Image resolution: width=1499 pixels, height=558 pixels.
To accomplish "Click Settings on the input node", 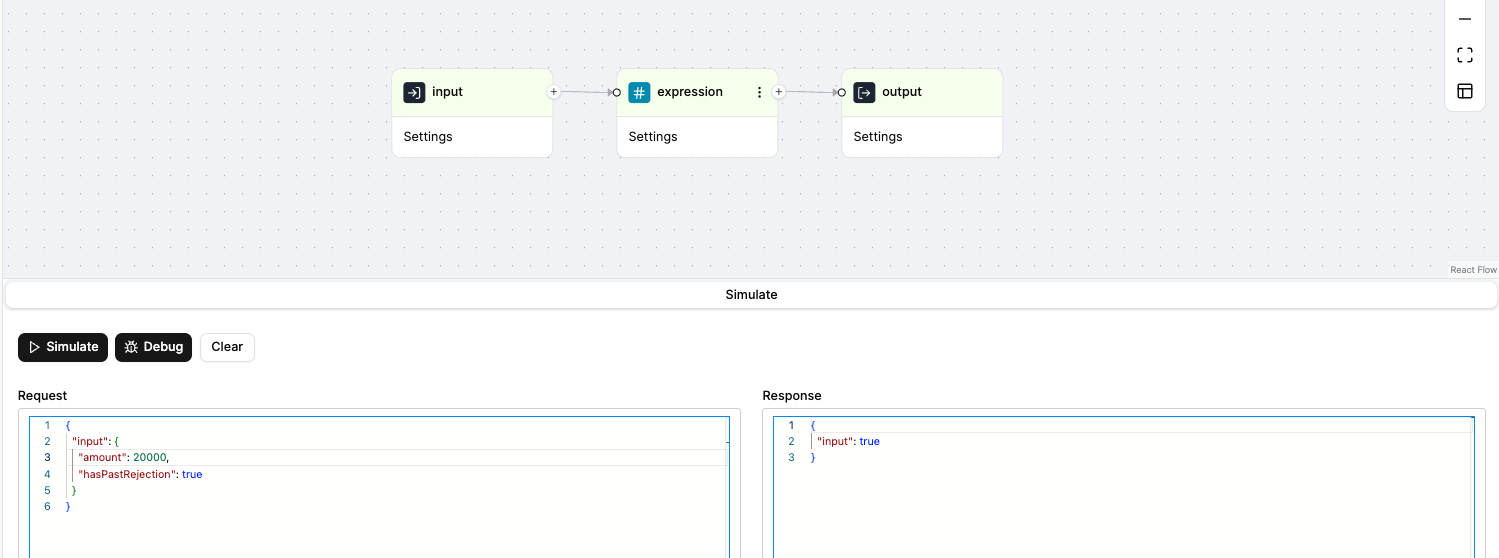I will click(428, 137).
